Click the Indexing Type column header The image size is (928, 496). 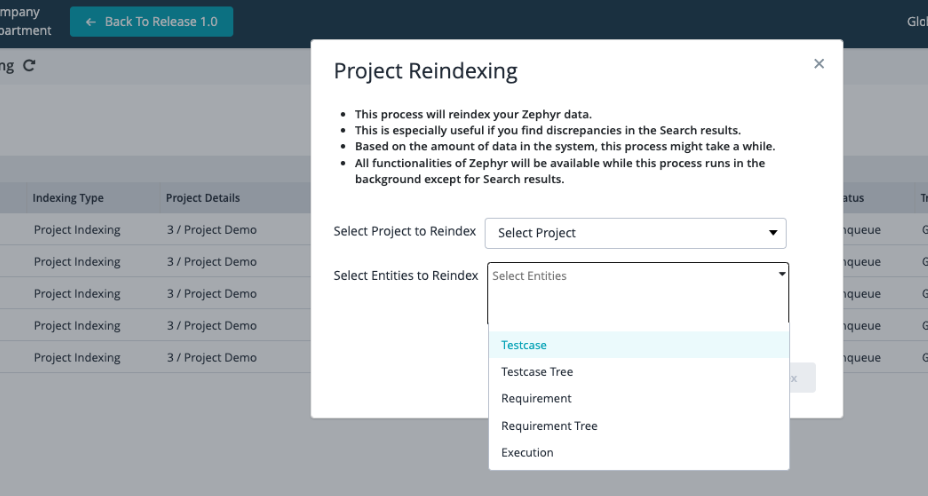pyautogui.click(x=68, y=198)
